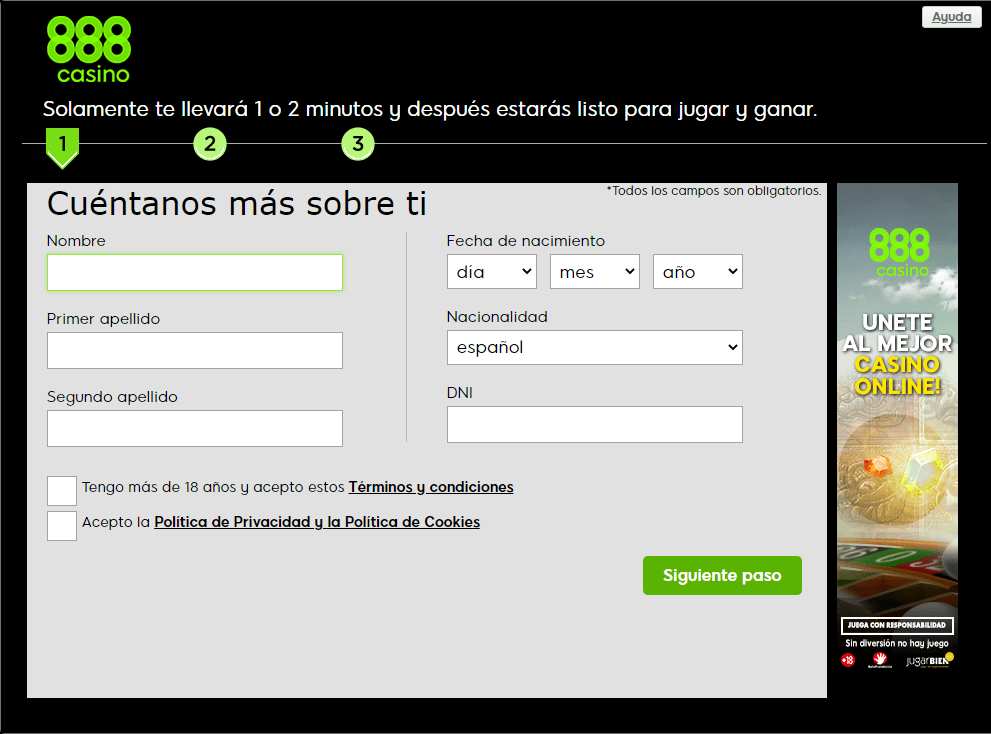This screenshot has height=734, width=991.
Task: Click the 'Fecha de nacimiento' label
Action: pos(526,241)
